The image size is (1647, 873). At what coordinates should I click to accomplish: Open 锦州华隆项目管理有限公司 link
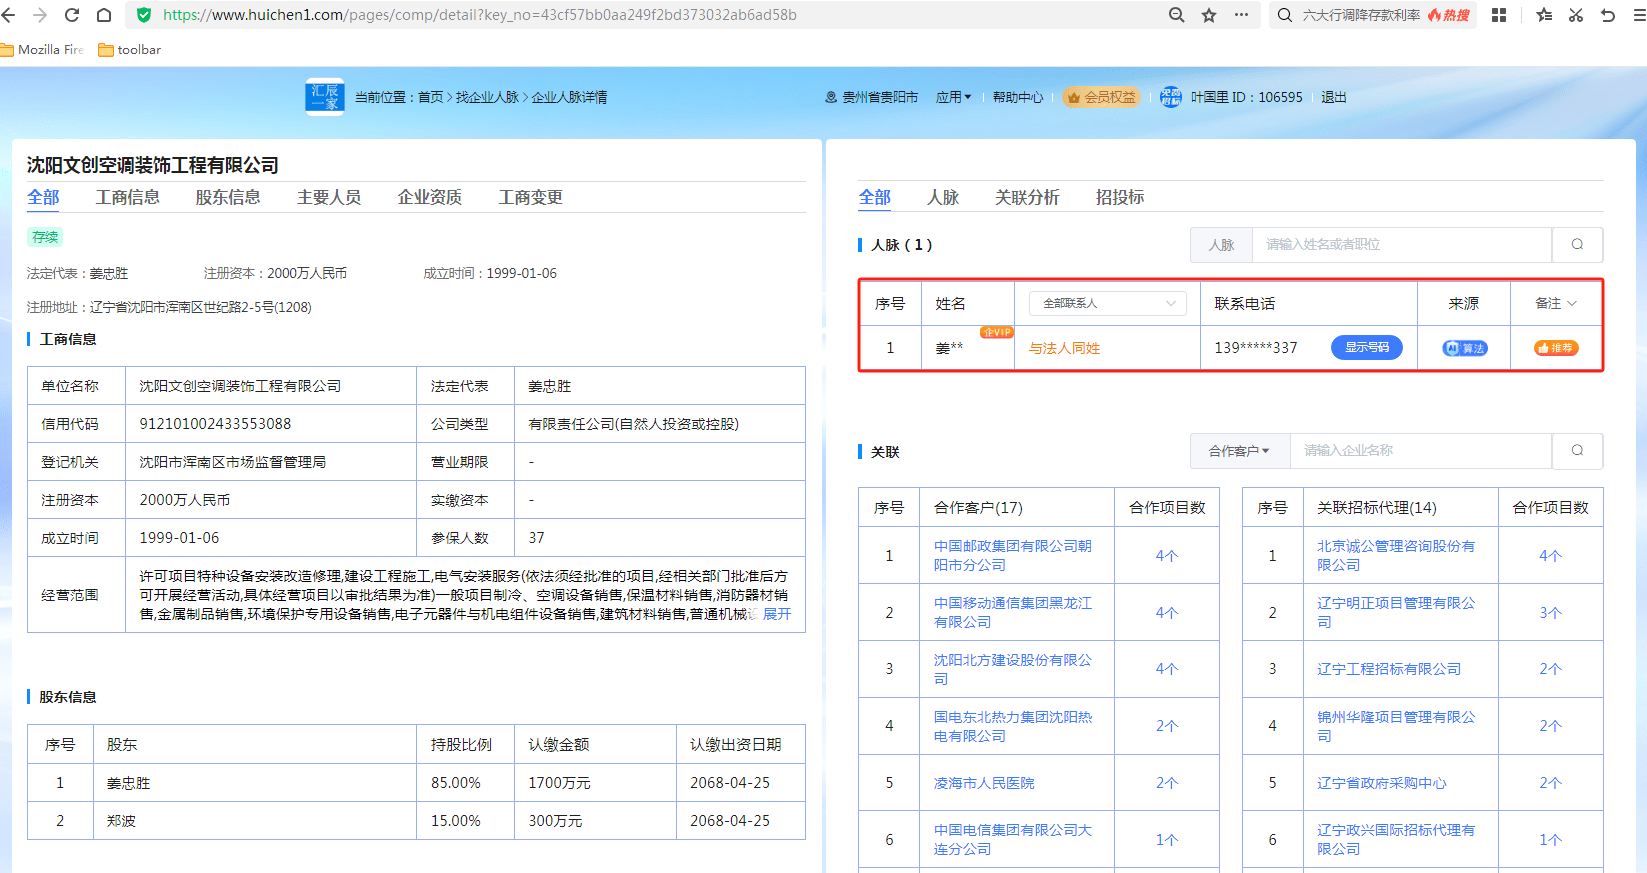(x=1396, y=726)
